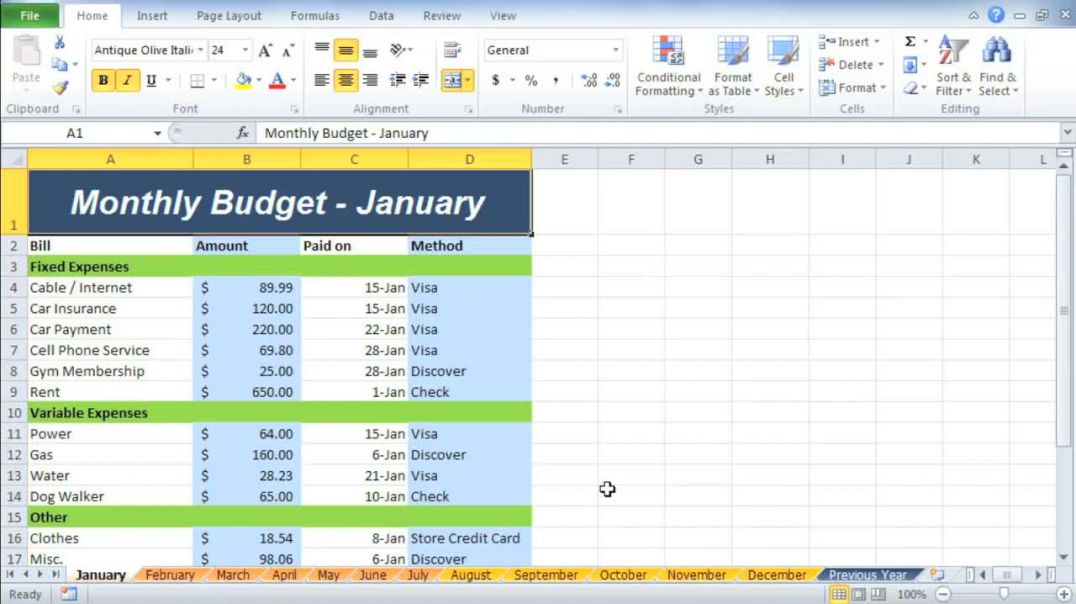Toggle Italic formatting

click(127, 80)
